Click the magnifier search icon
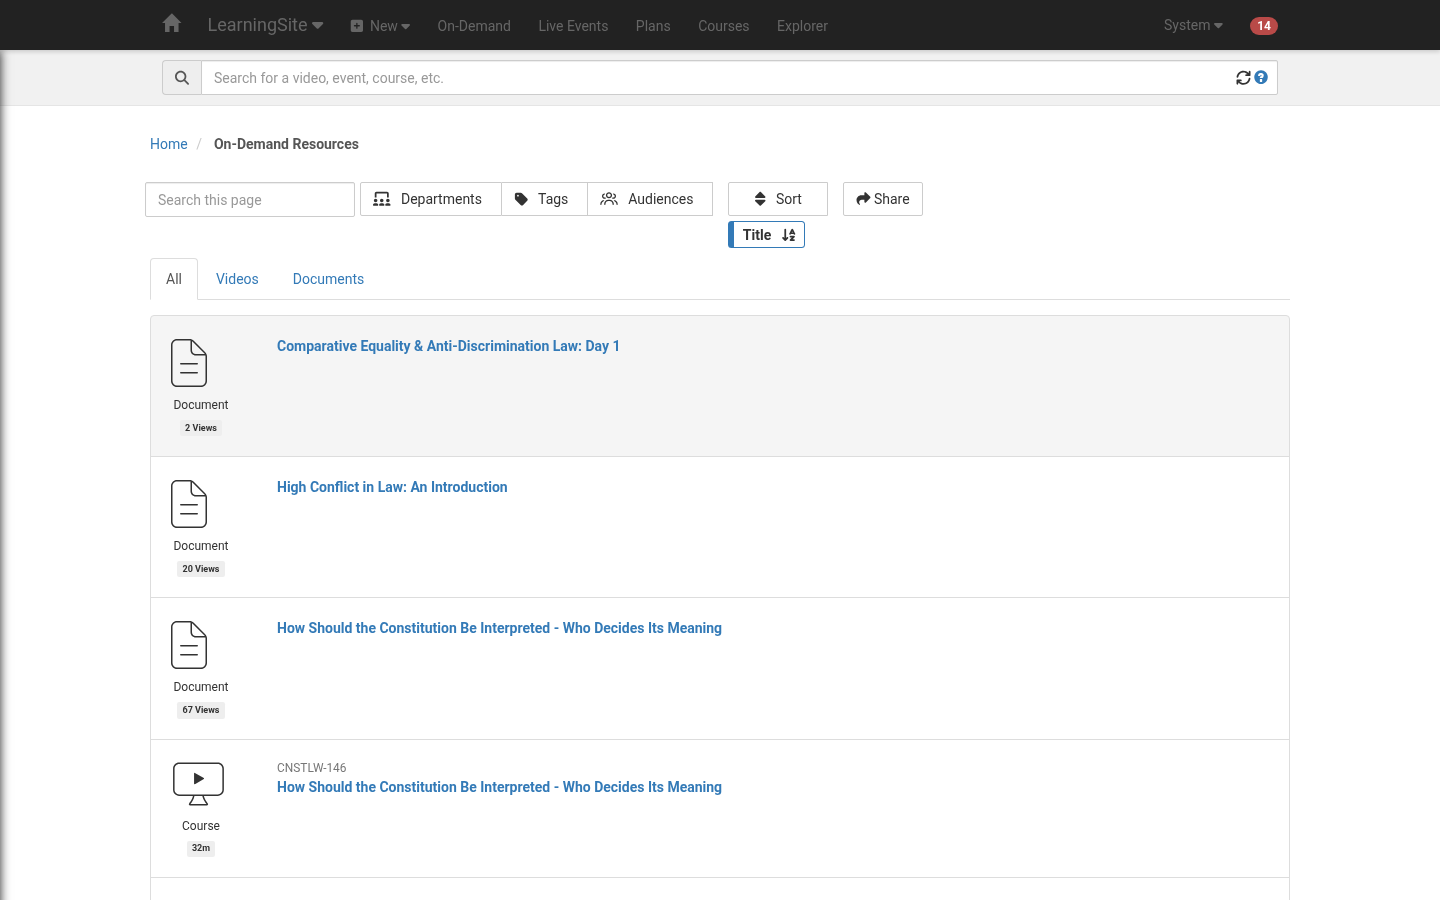Viewport: 1440px width, 900px height. point(182,78)
